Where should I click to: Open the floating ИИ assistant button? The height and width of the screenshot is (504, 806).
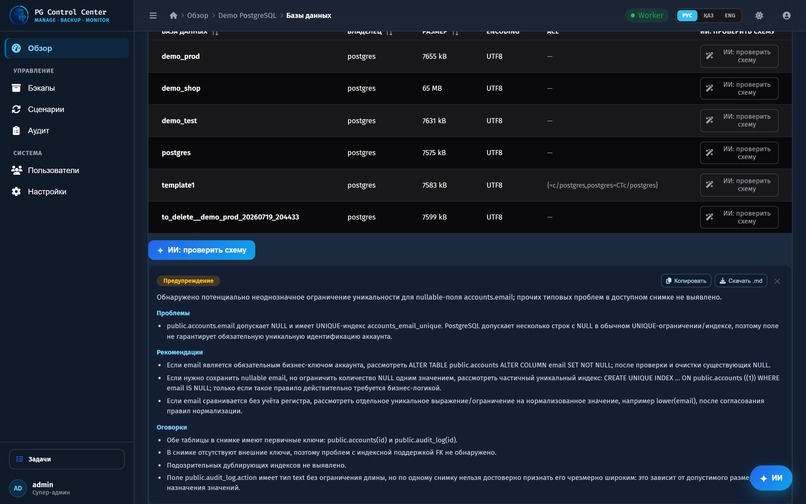point(771,478)
